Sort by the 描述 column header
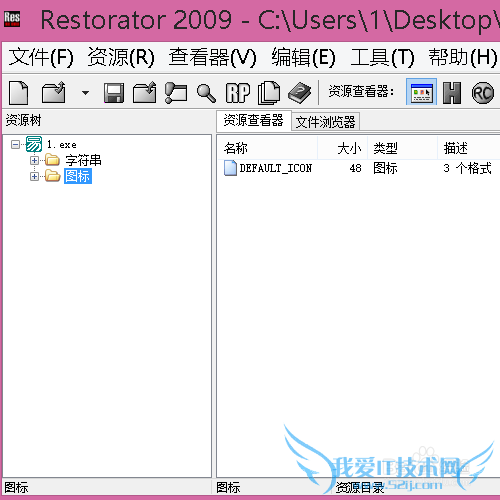500x500 pixels. (x=469, y=148)
